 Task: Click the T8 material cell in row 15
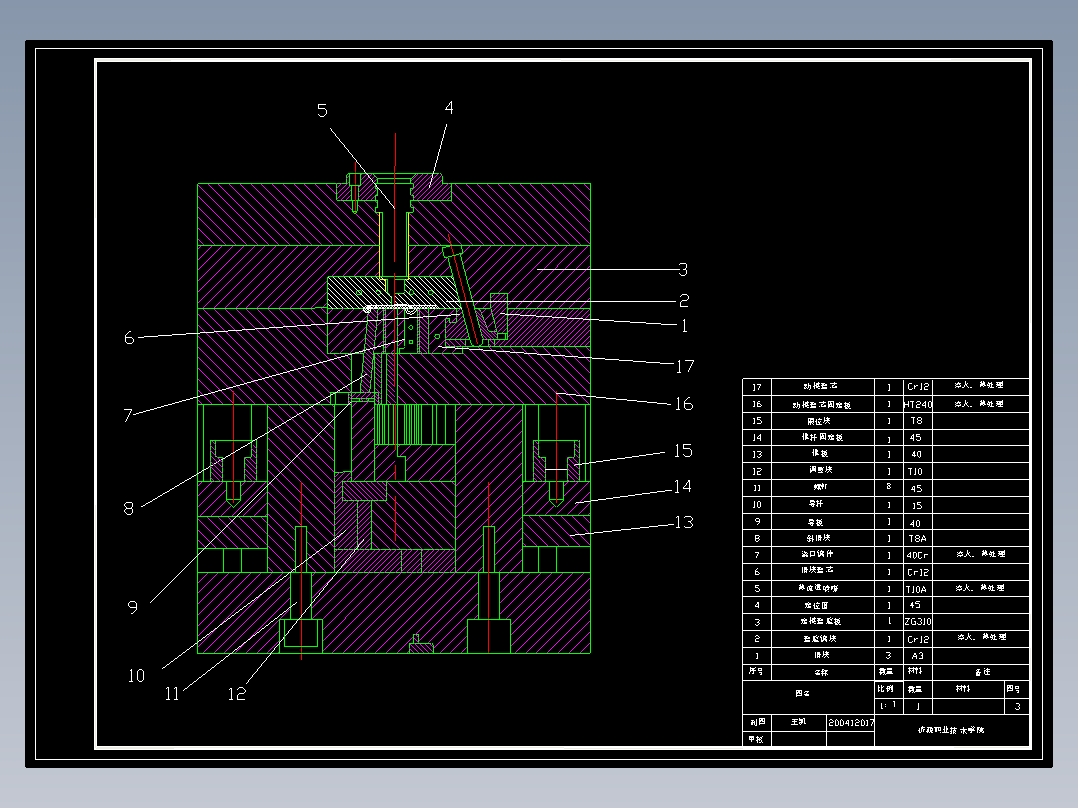(918, 421)
